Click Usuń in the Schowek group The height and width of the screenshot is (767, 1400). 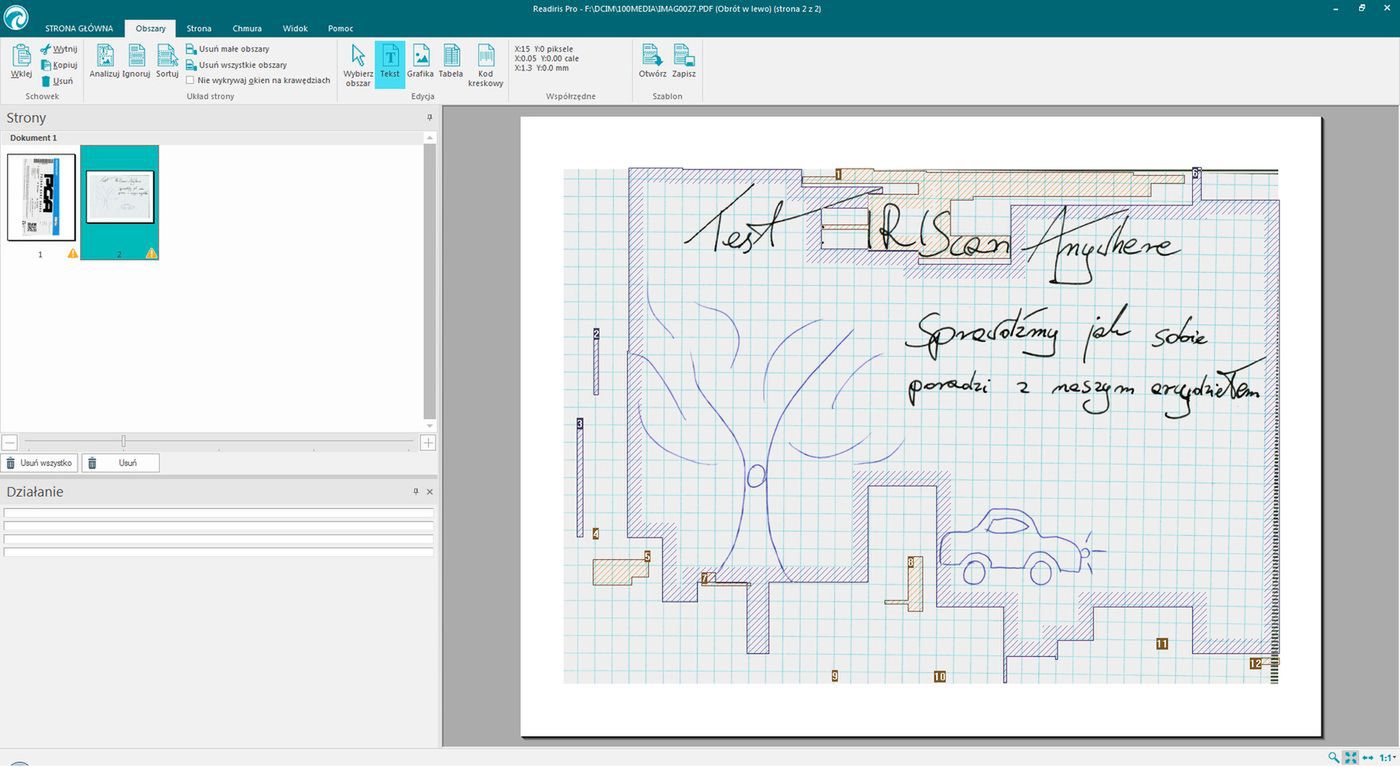pos(57,81)
